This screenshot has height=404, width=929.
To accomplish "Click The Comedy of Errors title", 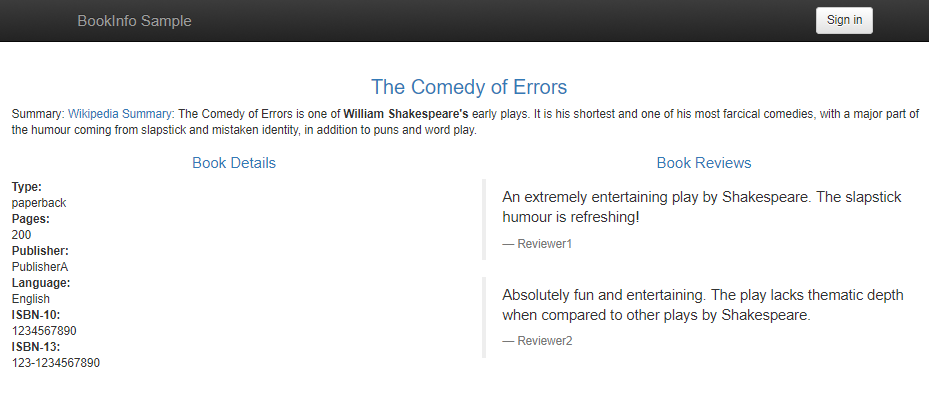I will tap(469, 87).
